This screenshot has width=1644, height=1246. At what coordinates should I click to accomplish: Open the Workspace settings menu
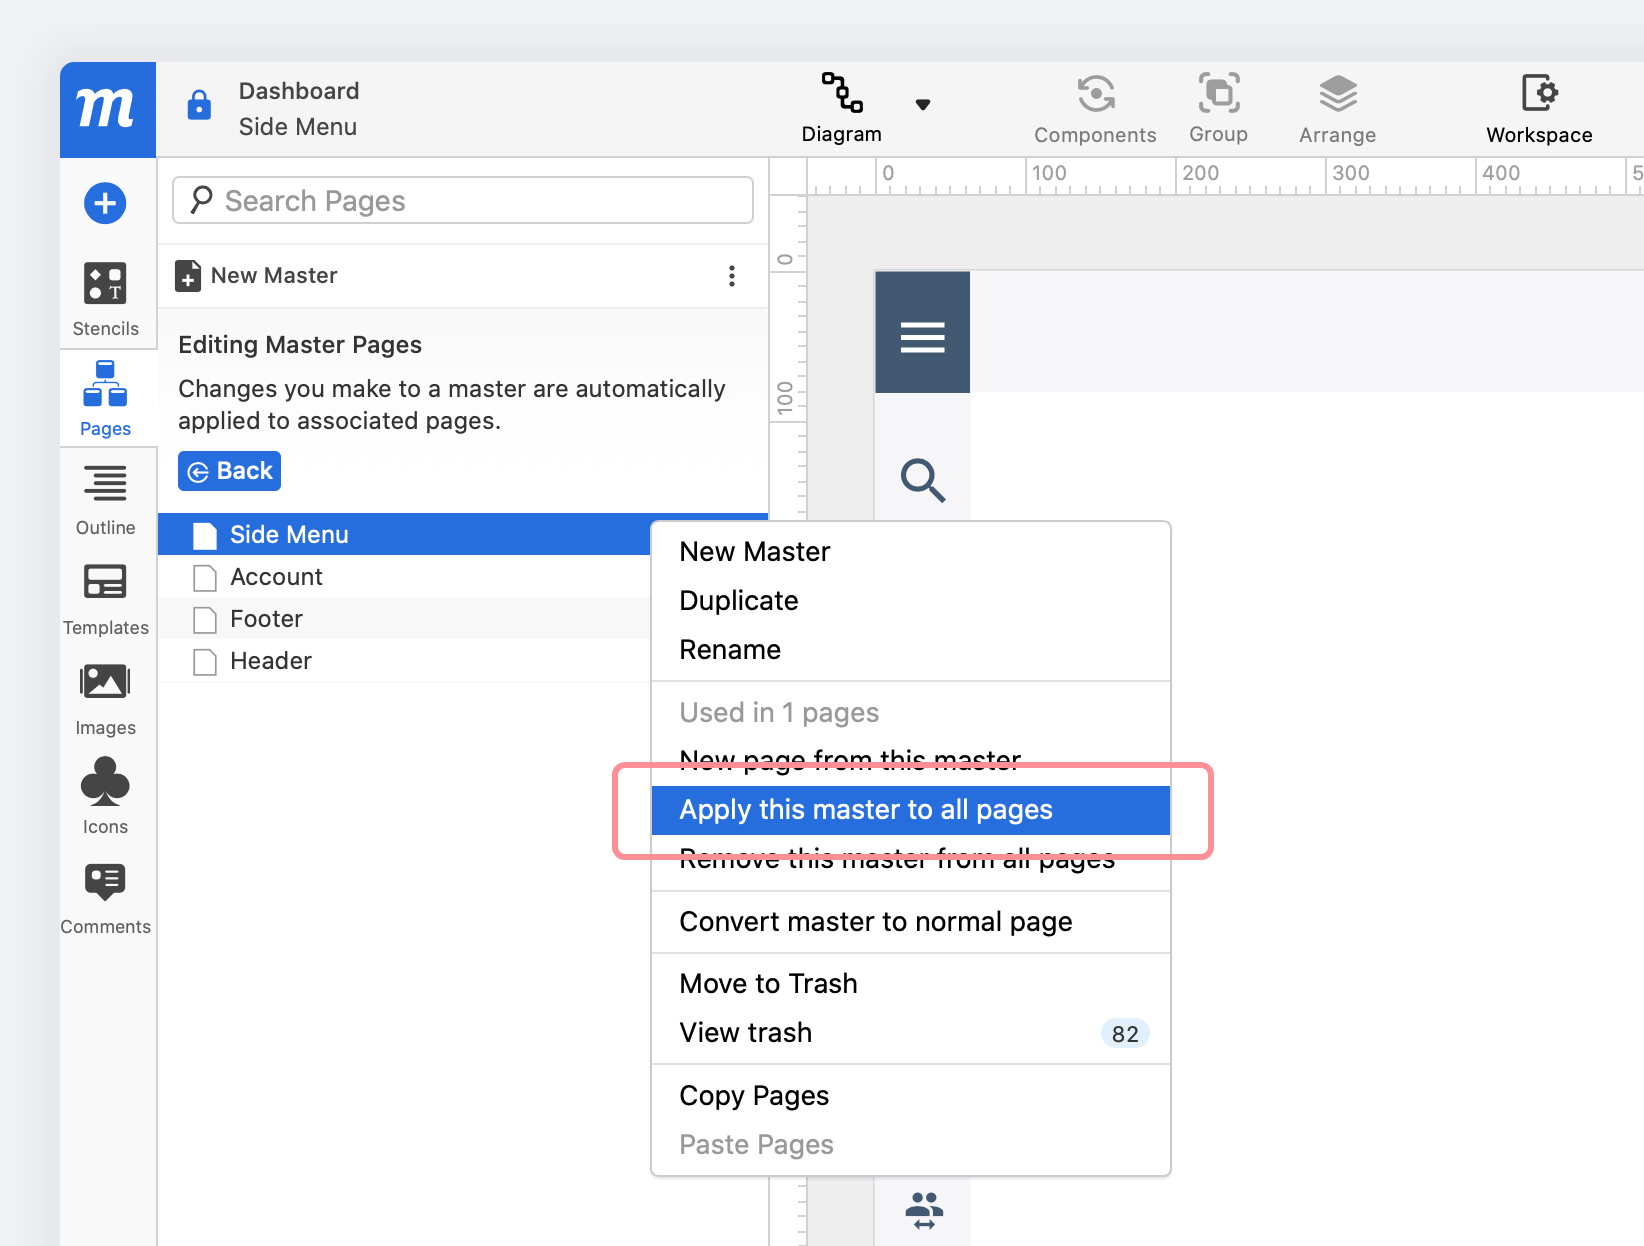1538,108
